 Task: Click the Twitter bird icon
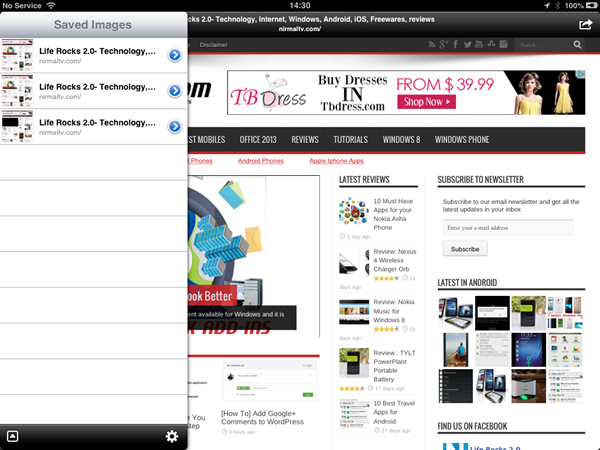[468, 45]
